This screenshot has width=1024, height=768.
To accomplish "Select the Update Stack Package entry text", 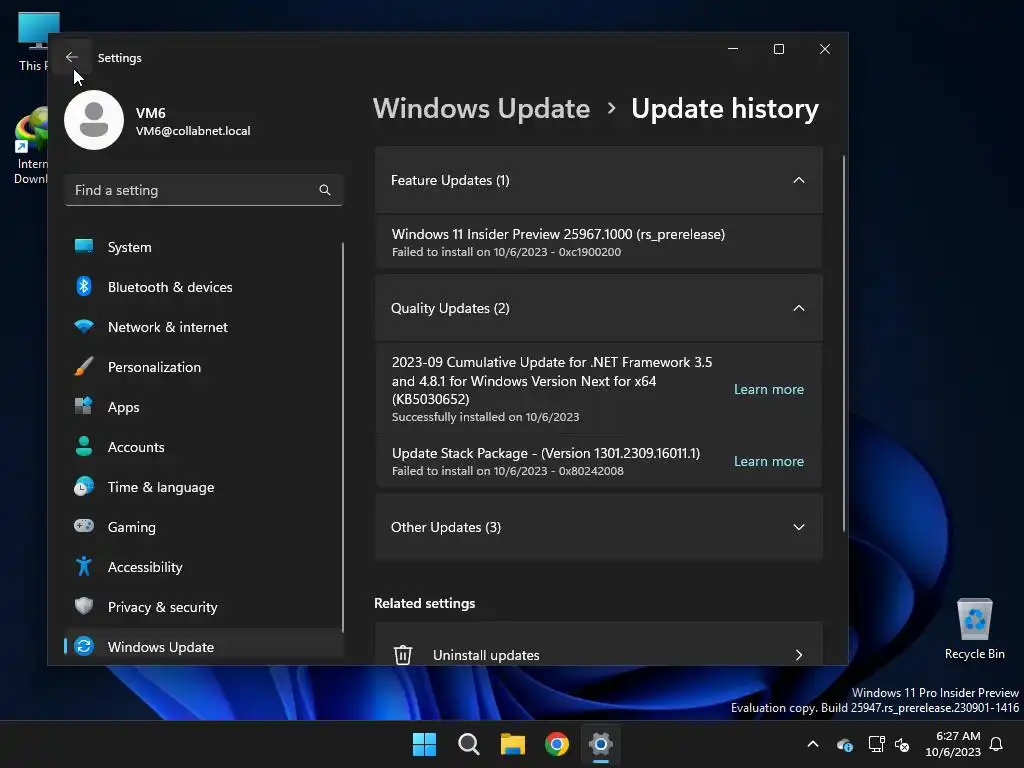I will [x=545, y=453].
